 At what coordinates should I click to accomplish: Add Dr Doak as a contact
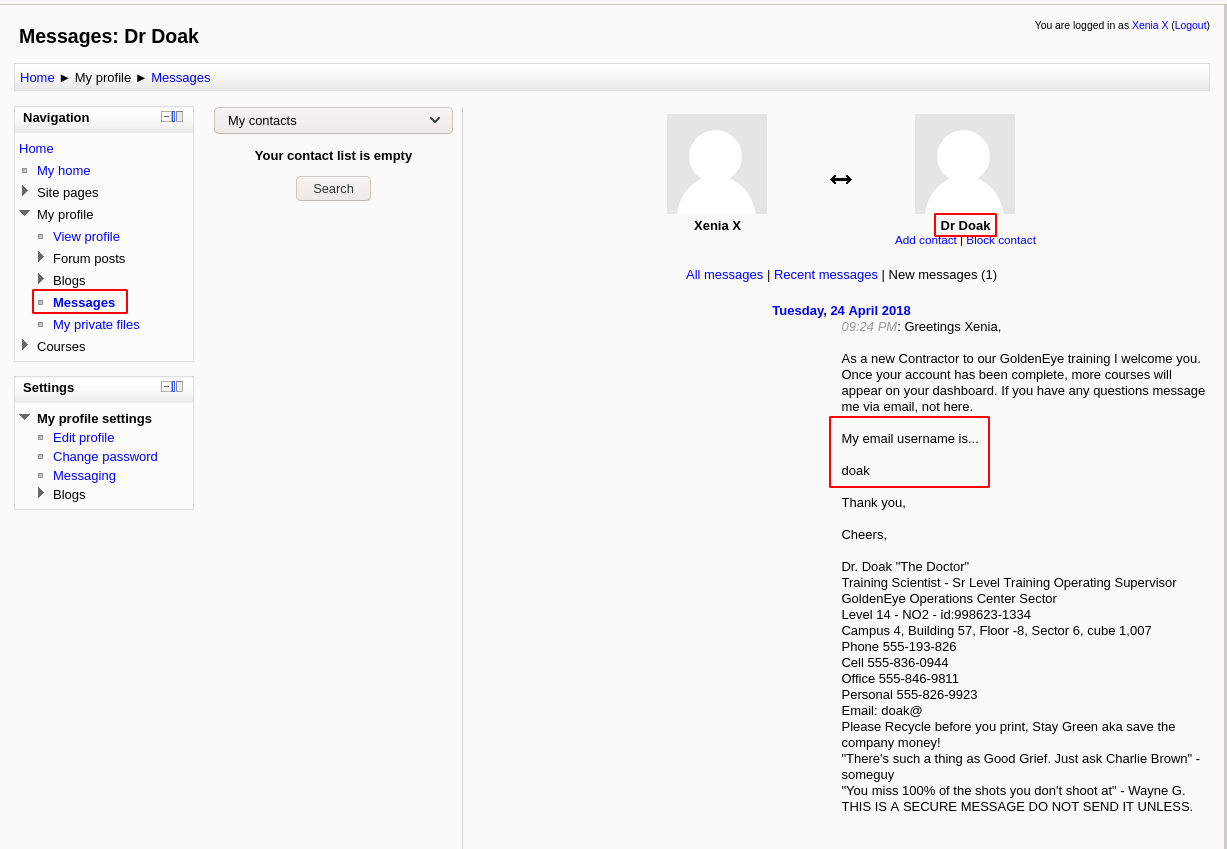tap(925, 240)
